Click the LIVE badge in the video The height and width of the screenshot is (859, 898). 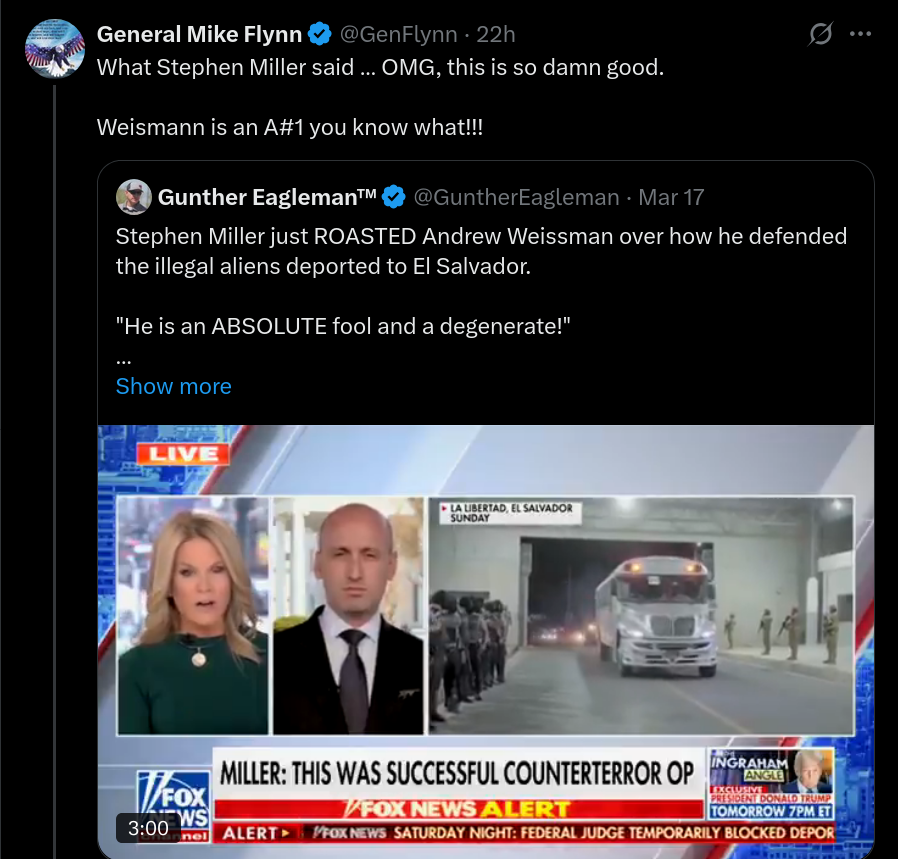(x=183, y=455)
